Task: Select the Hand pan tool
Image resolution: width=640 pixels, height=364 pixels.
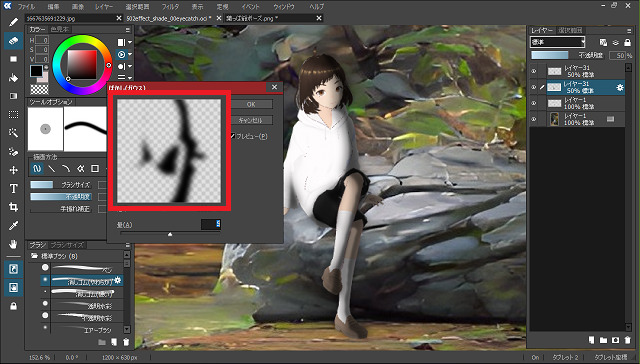Action: coord(13,244)
